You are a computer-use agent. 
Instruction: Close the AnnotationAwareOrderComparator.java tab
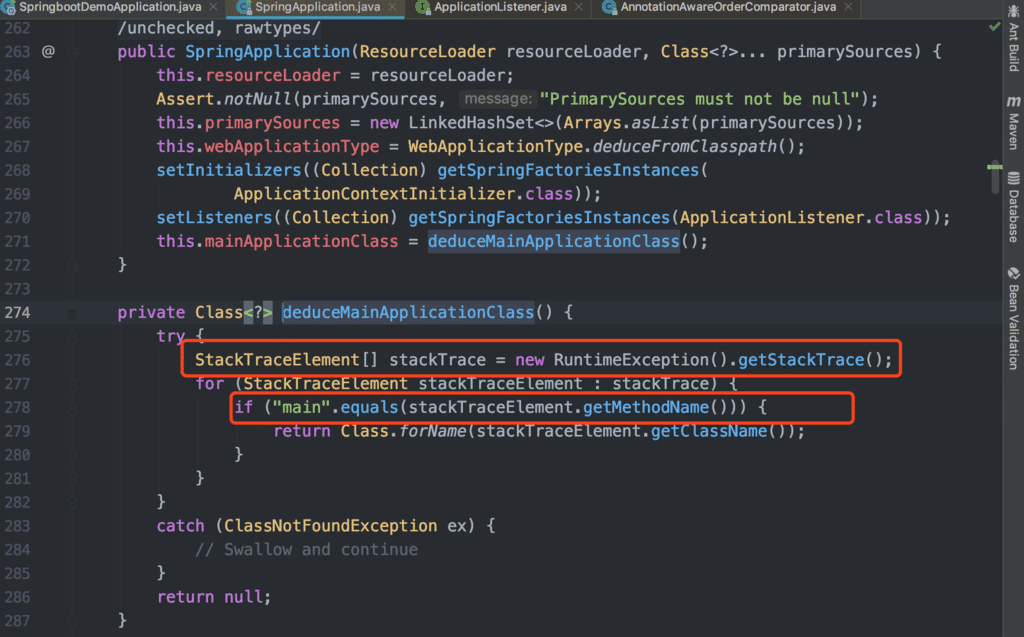pos(848,7)
